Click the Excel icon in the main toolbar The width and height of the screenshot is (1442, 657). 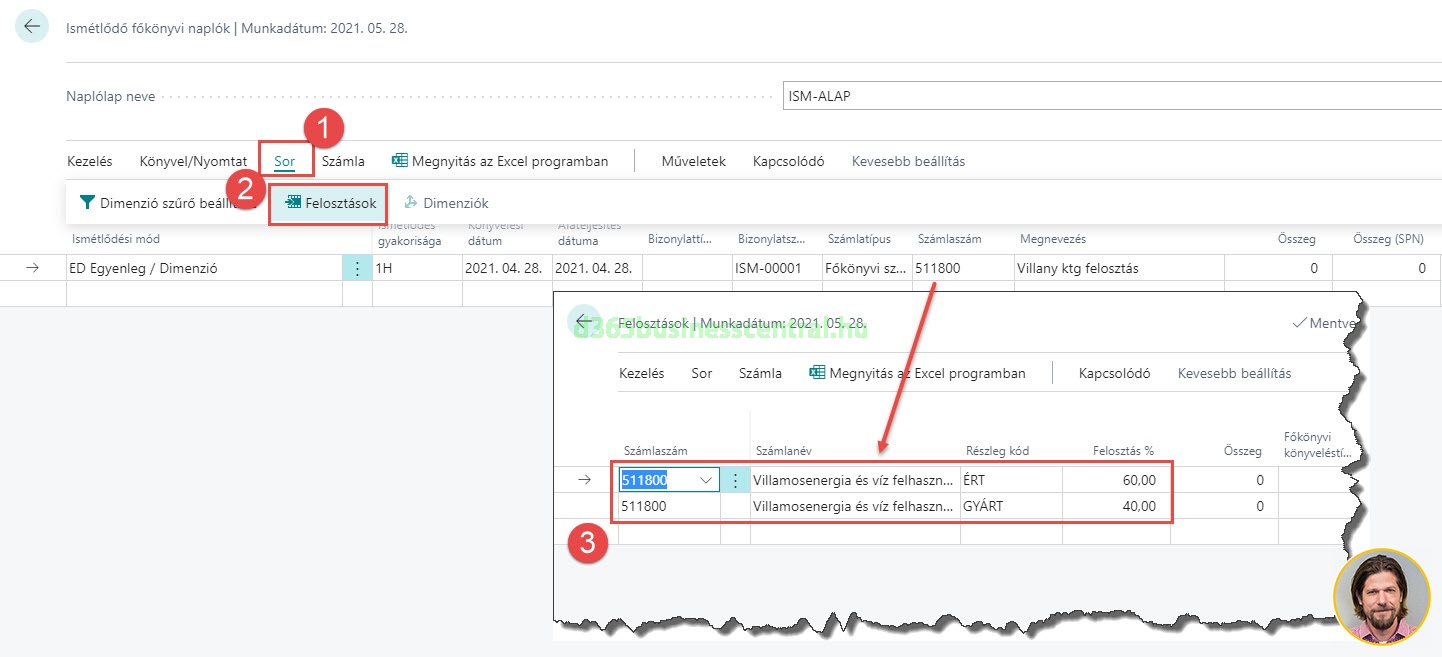pyautogui.click(x=400, y=161)
